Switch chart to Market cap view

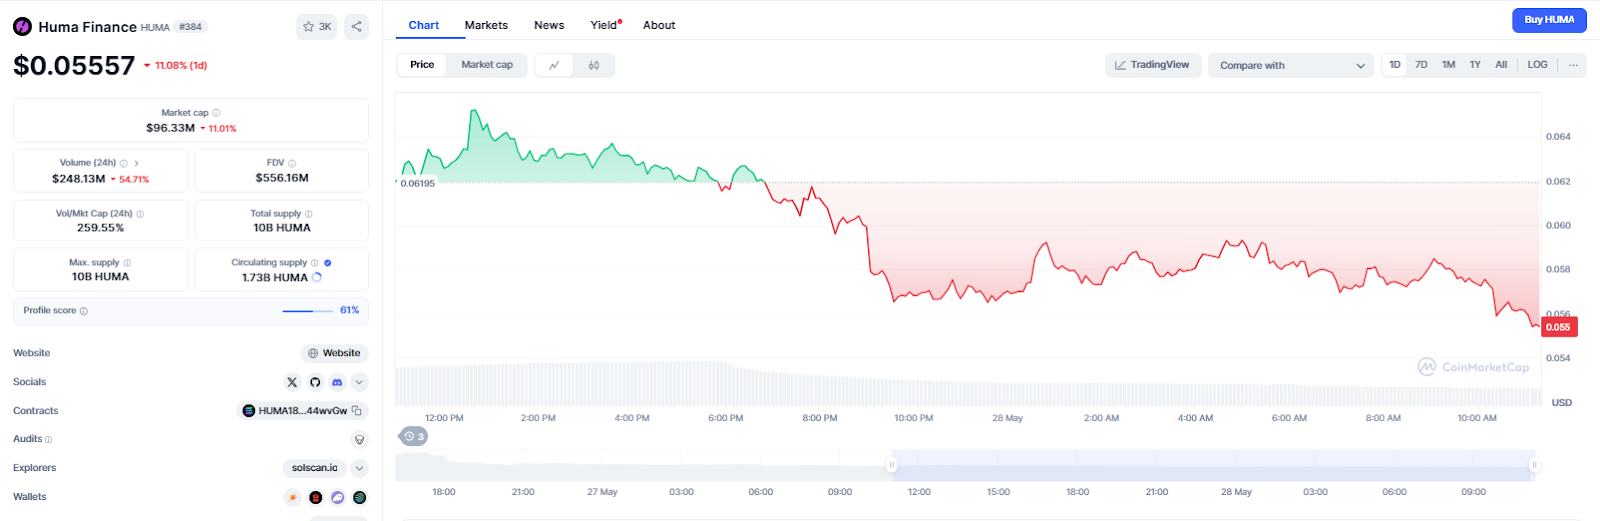click(487, 65)
